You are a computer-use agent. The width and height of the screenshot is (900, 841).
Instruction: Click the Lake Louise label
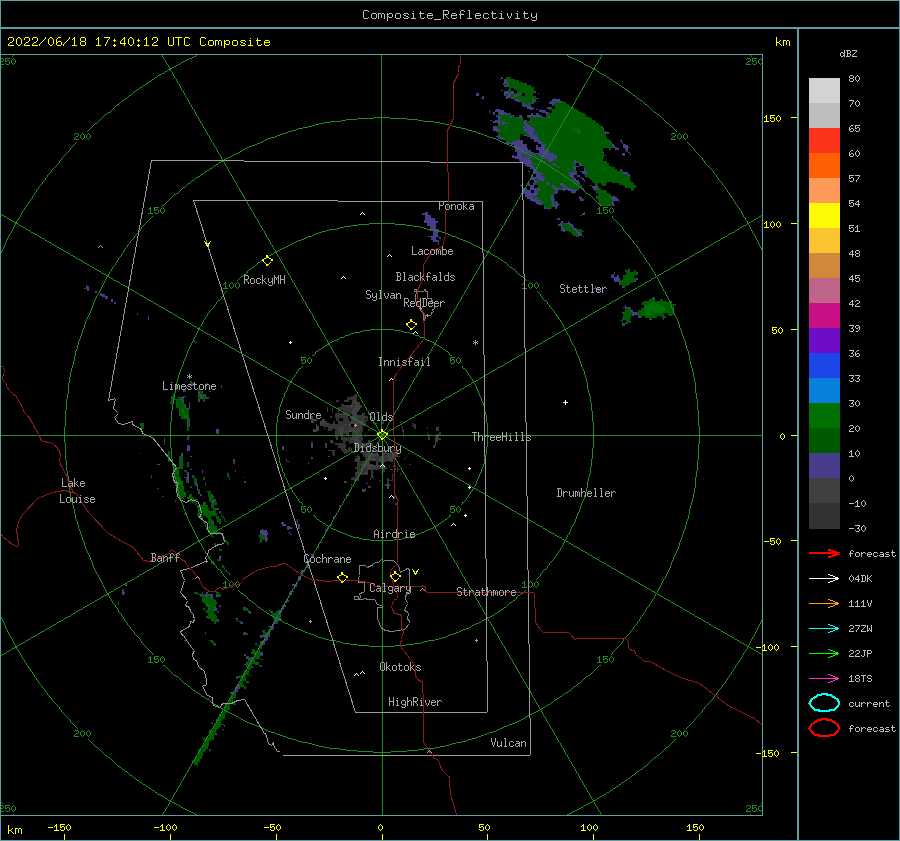[x=77, y=491]
